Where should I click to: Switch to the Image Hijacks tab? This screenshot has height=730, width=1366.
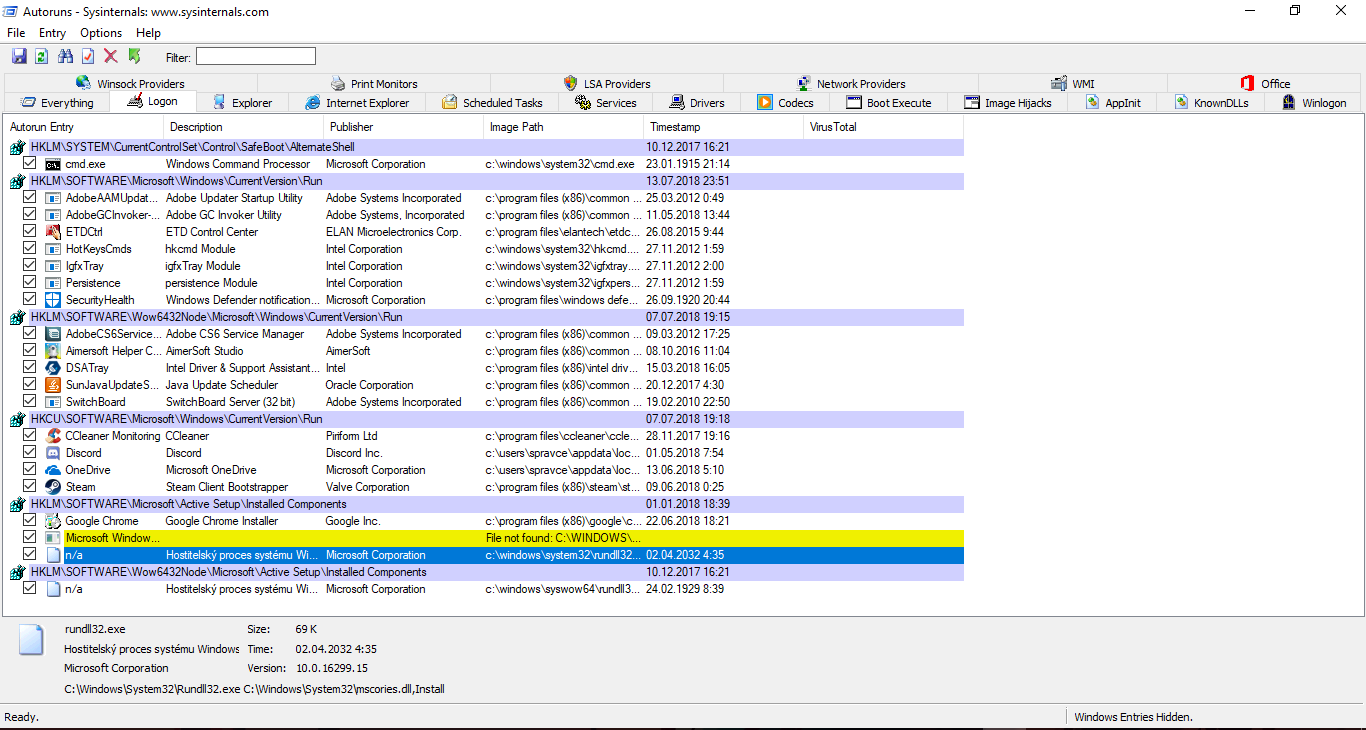coord(1007,103)
